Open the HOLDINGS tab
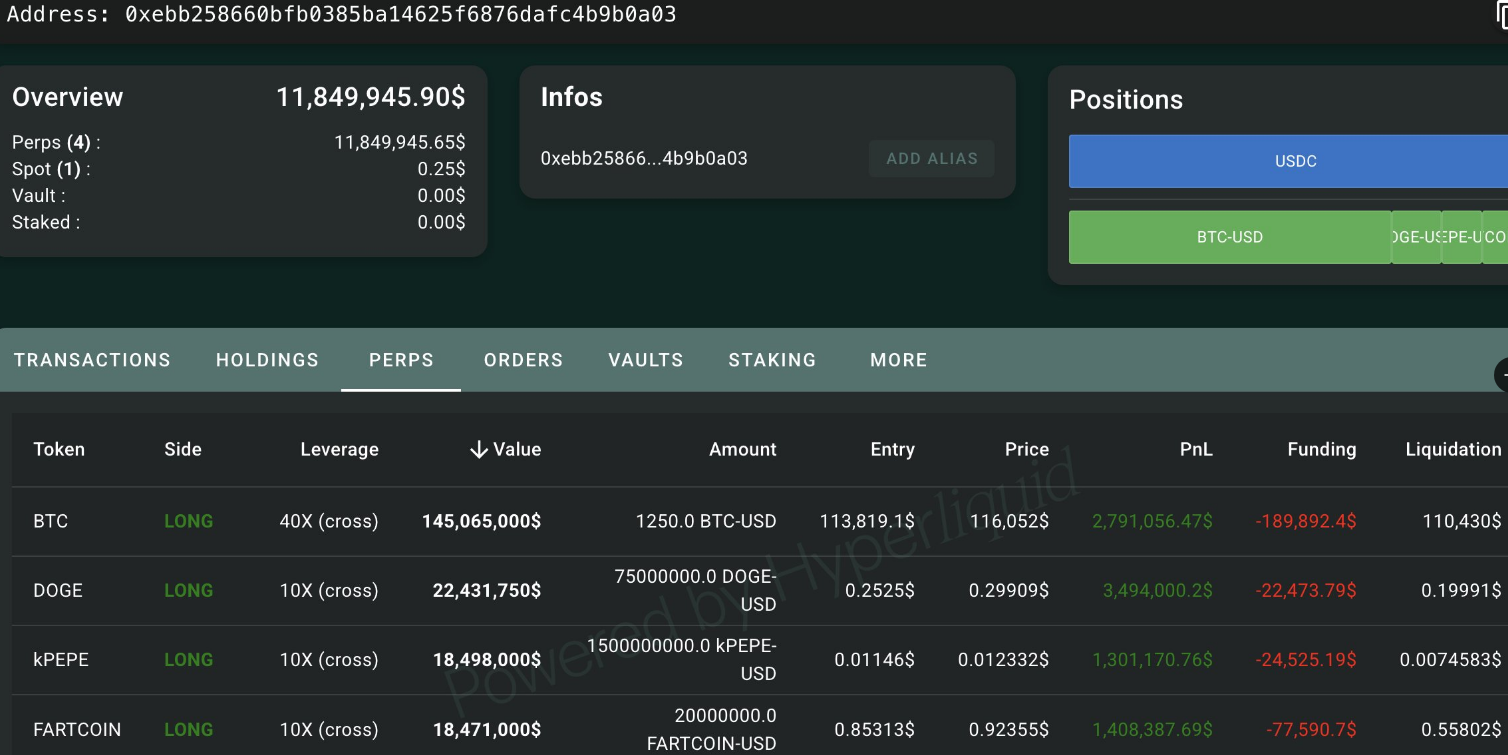Screen dimensions: 1508x755 tap(267, 360)
